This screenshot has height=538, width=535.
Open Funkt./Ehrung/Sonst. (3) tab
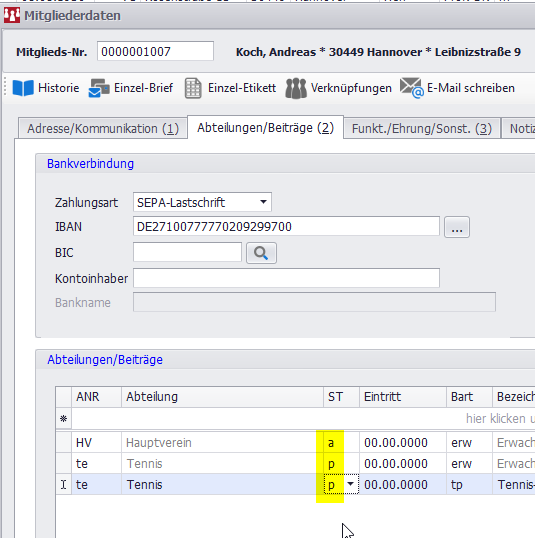point(422,129)
